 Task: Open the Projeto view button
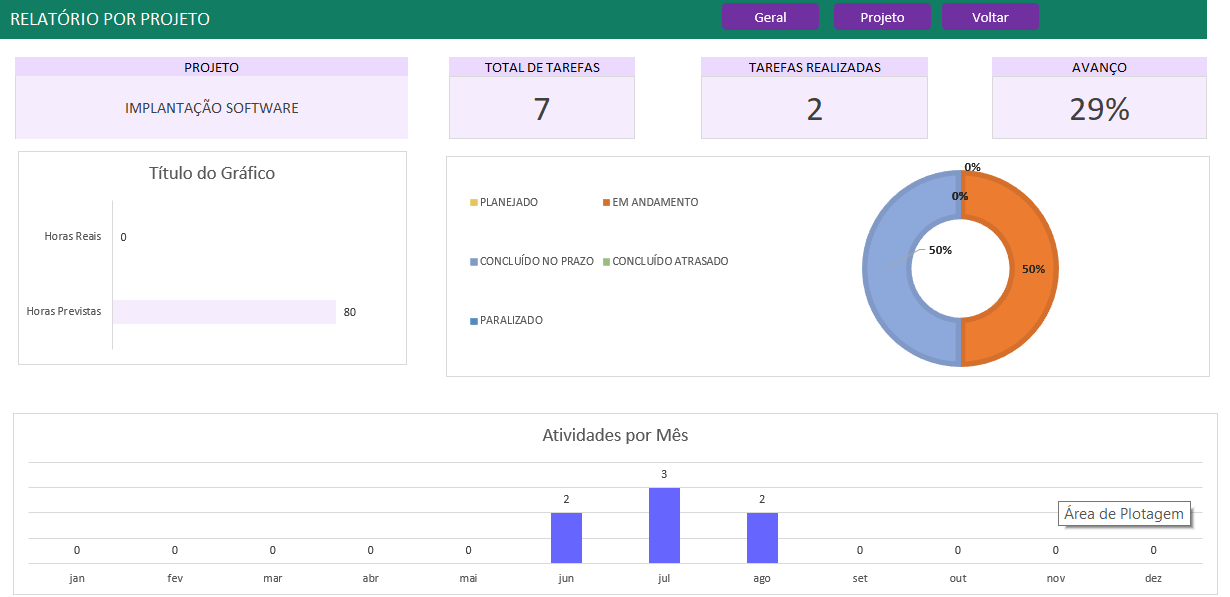point(882,17)
